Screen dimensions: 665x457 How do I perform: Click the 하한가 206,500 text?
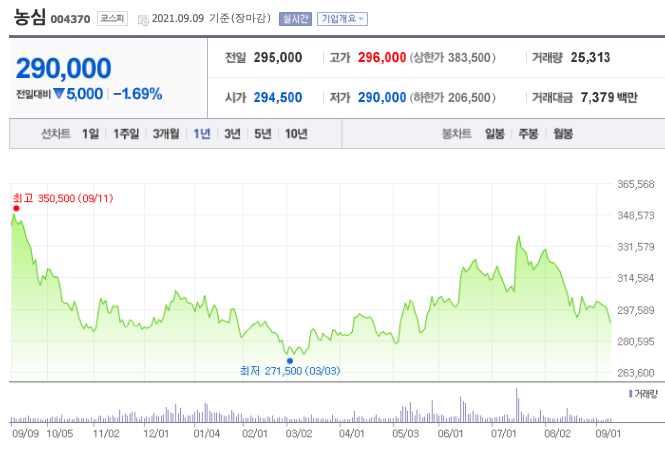tap(453, 98)
